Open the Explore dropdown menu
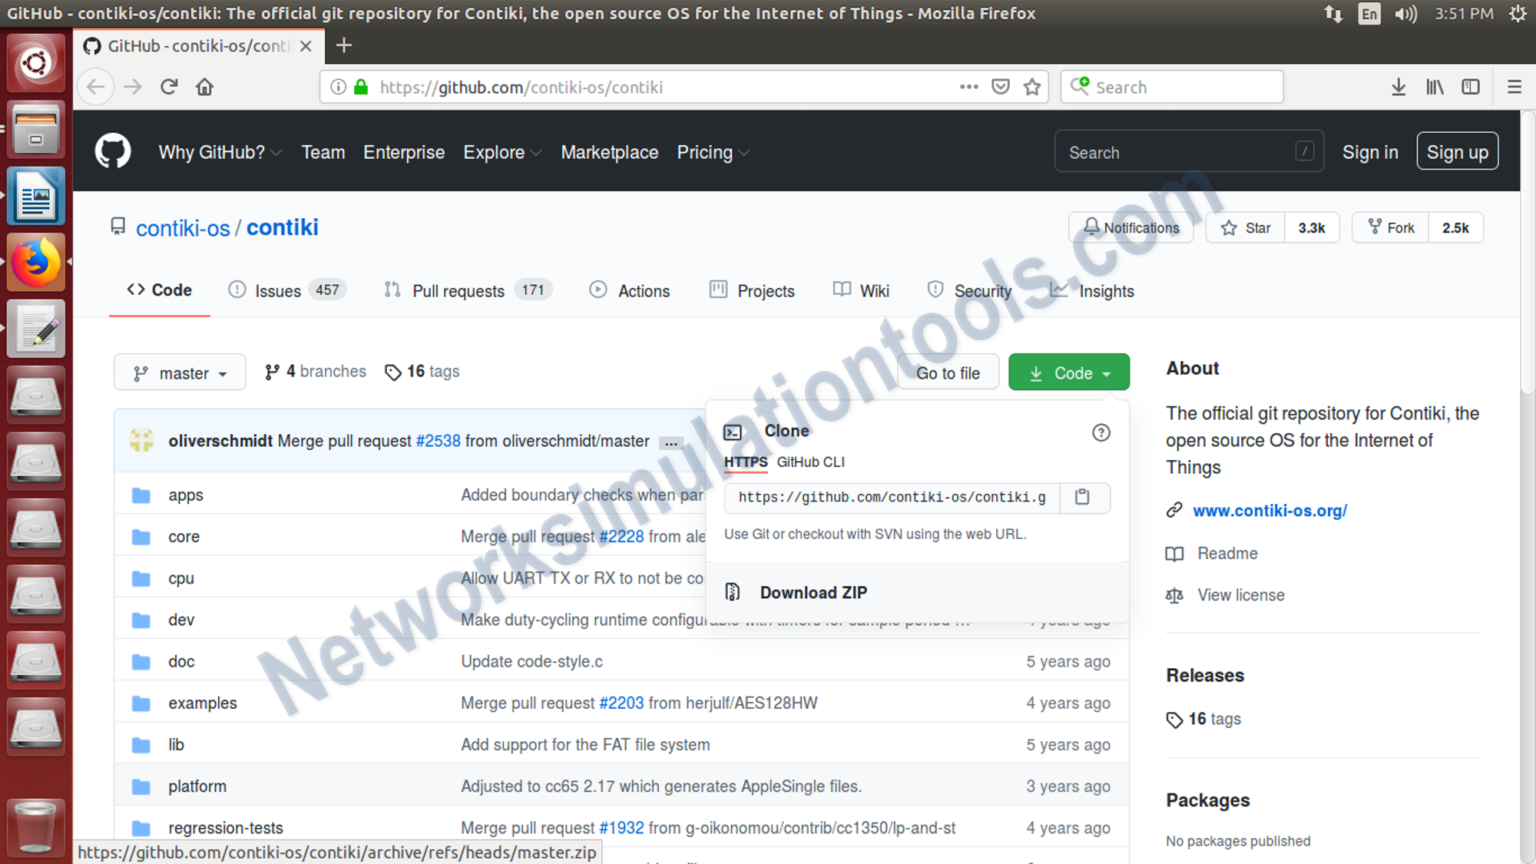This screenshot has height=864, width=1536. [501, 152]
